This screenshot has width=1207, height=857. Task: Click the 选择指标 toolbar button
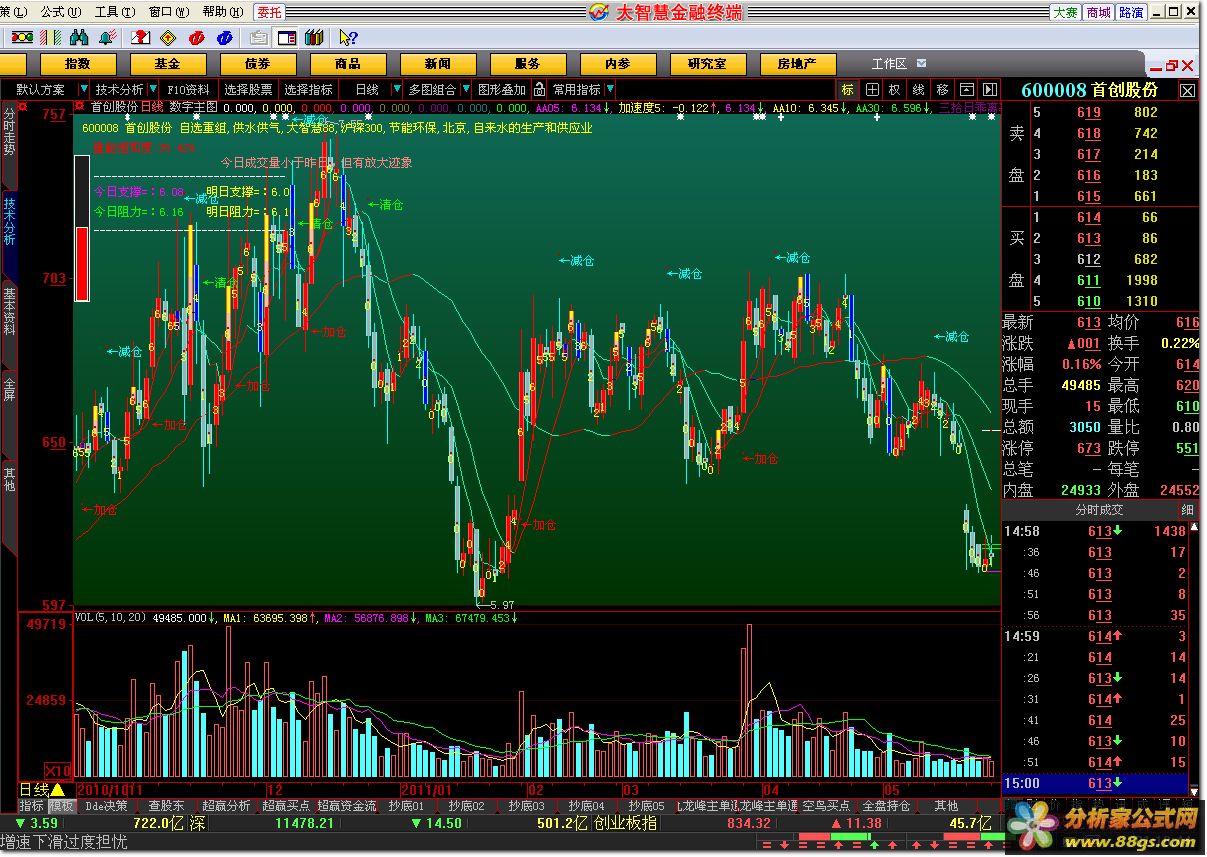(x=308, y=89)
